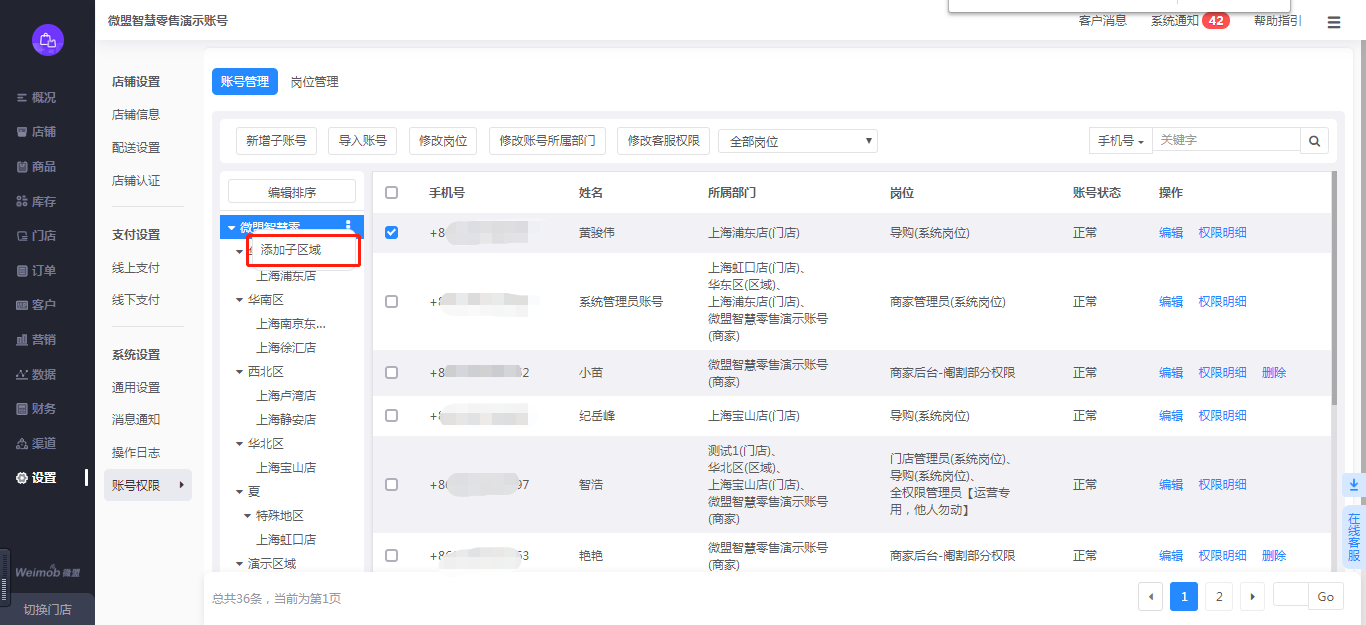Uncheck the 黄骏伟 row checkbox
Image resolution: width=1366 pixels, height=625 pixels.
point(391,233)
